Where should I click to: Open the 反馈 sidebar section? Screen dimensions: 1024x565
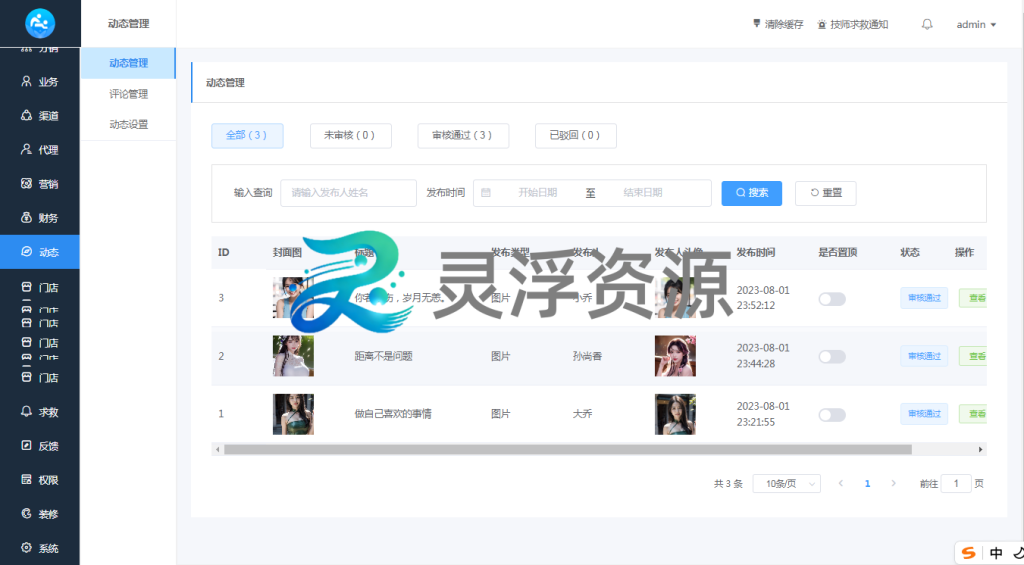[x=40, y=446]
